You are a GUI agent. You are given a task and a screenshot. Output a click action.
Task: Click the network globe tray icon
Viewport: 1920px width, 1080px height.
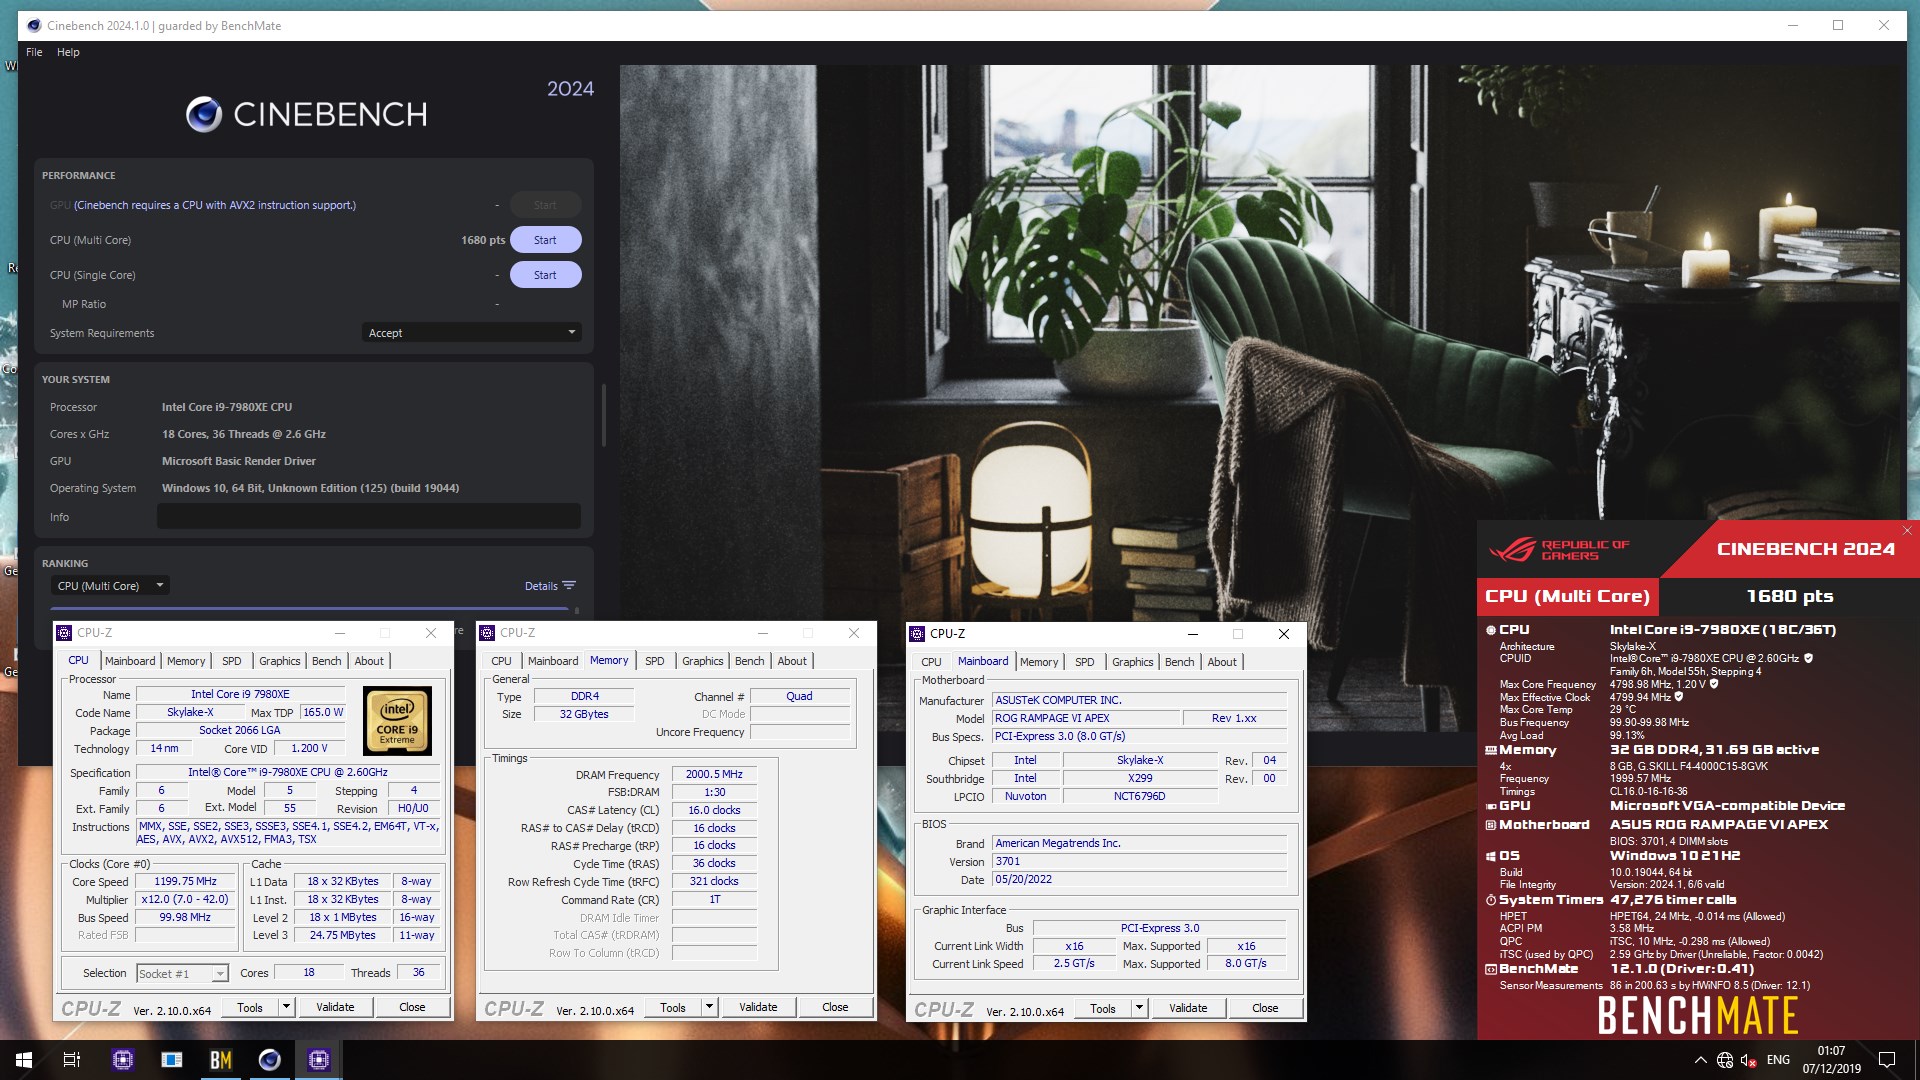click(x=1725, y=1060)
